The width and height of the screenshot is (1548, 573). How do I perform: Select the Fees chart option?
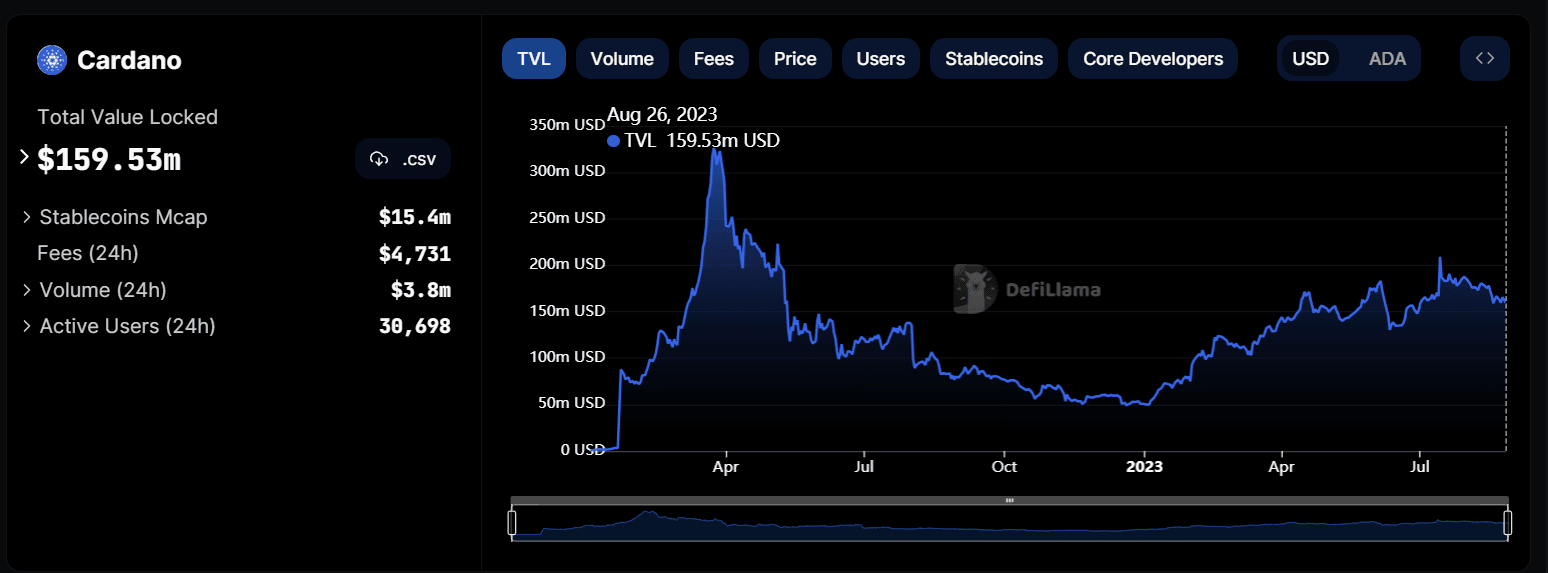click(x=714, y=59)
